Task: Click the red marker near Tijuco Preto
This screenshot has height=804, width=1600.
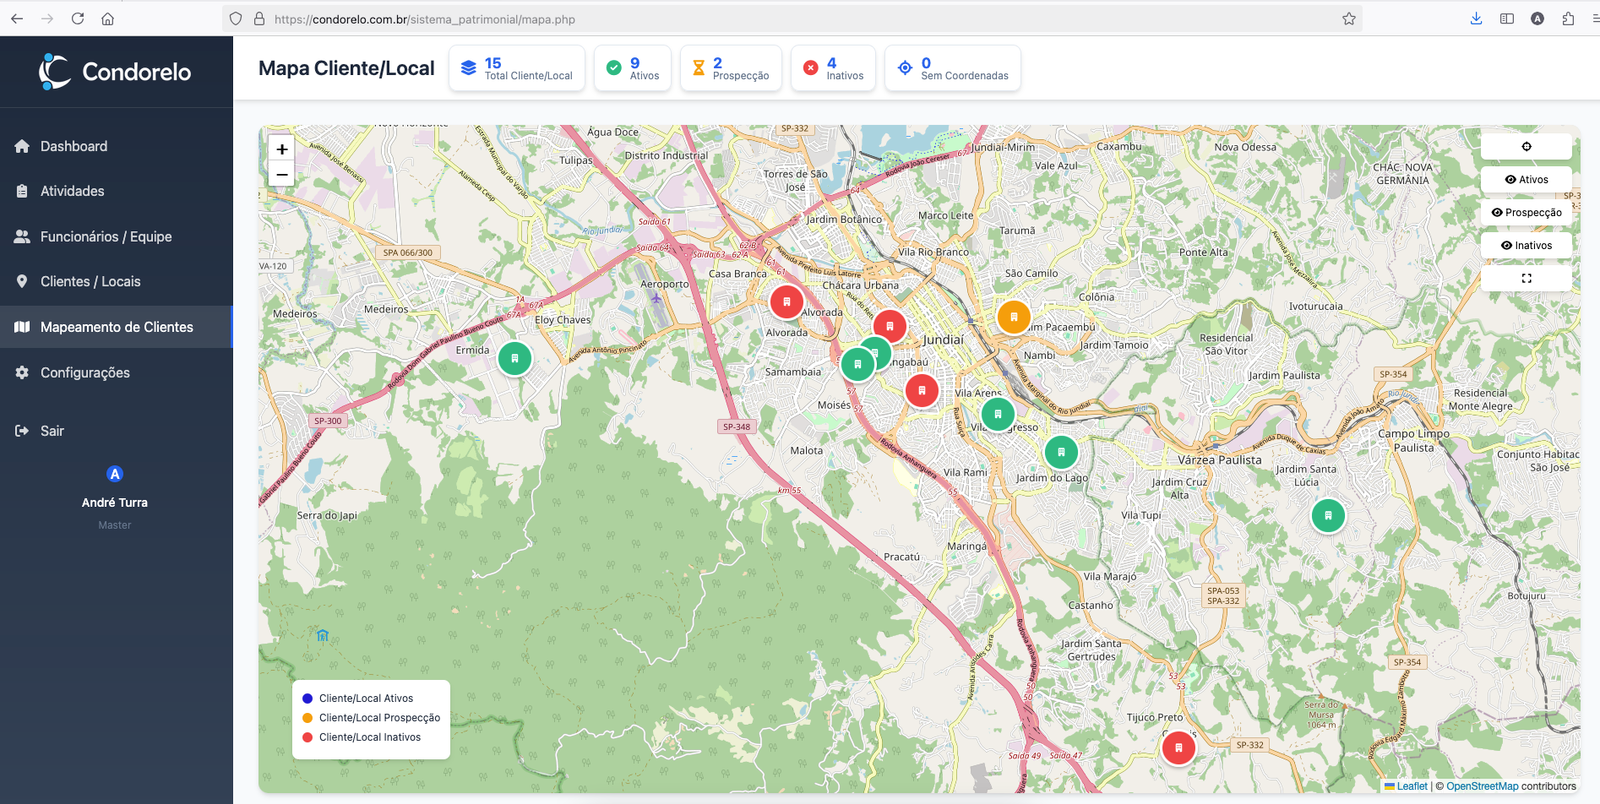Action: (1179, 747)
